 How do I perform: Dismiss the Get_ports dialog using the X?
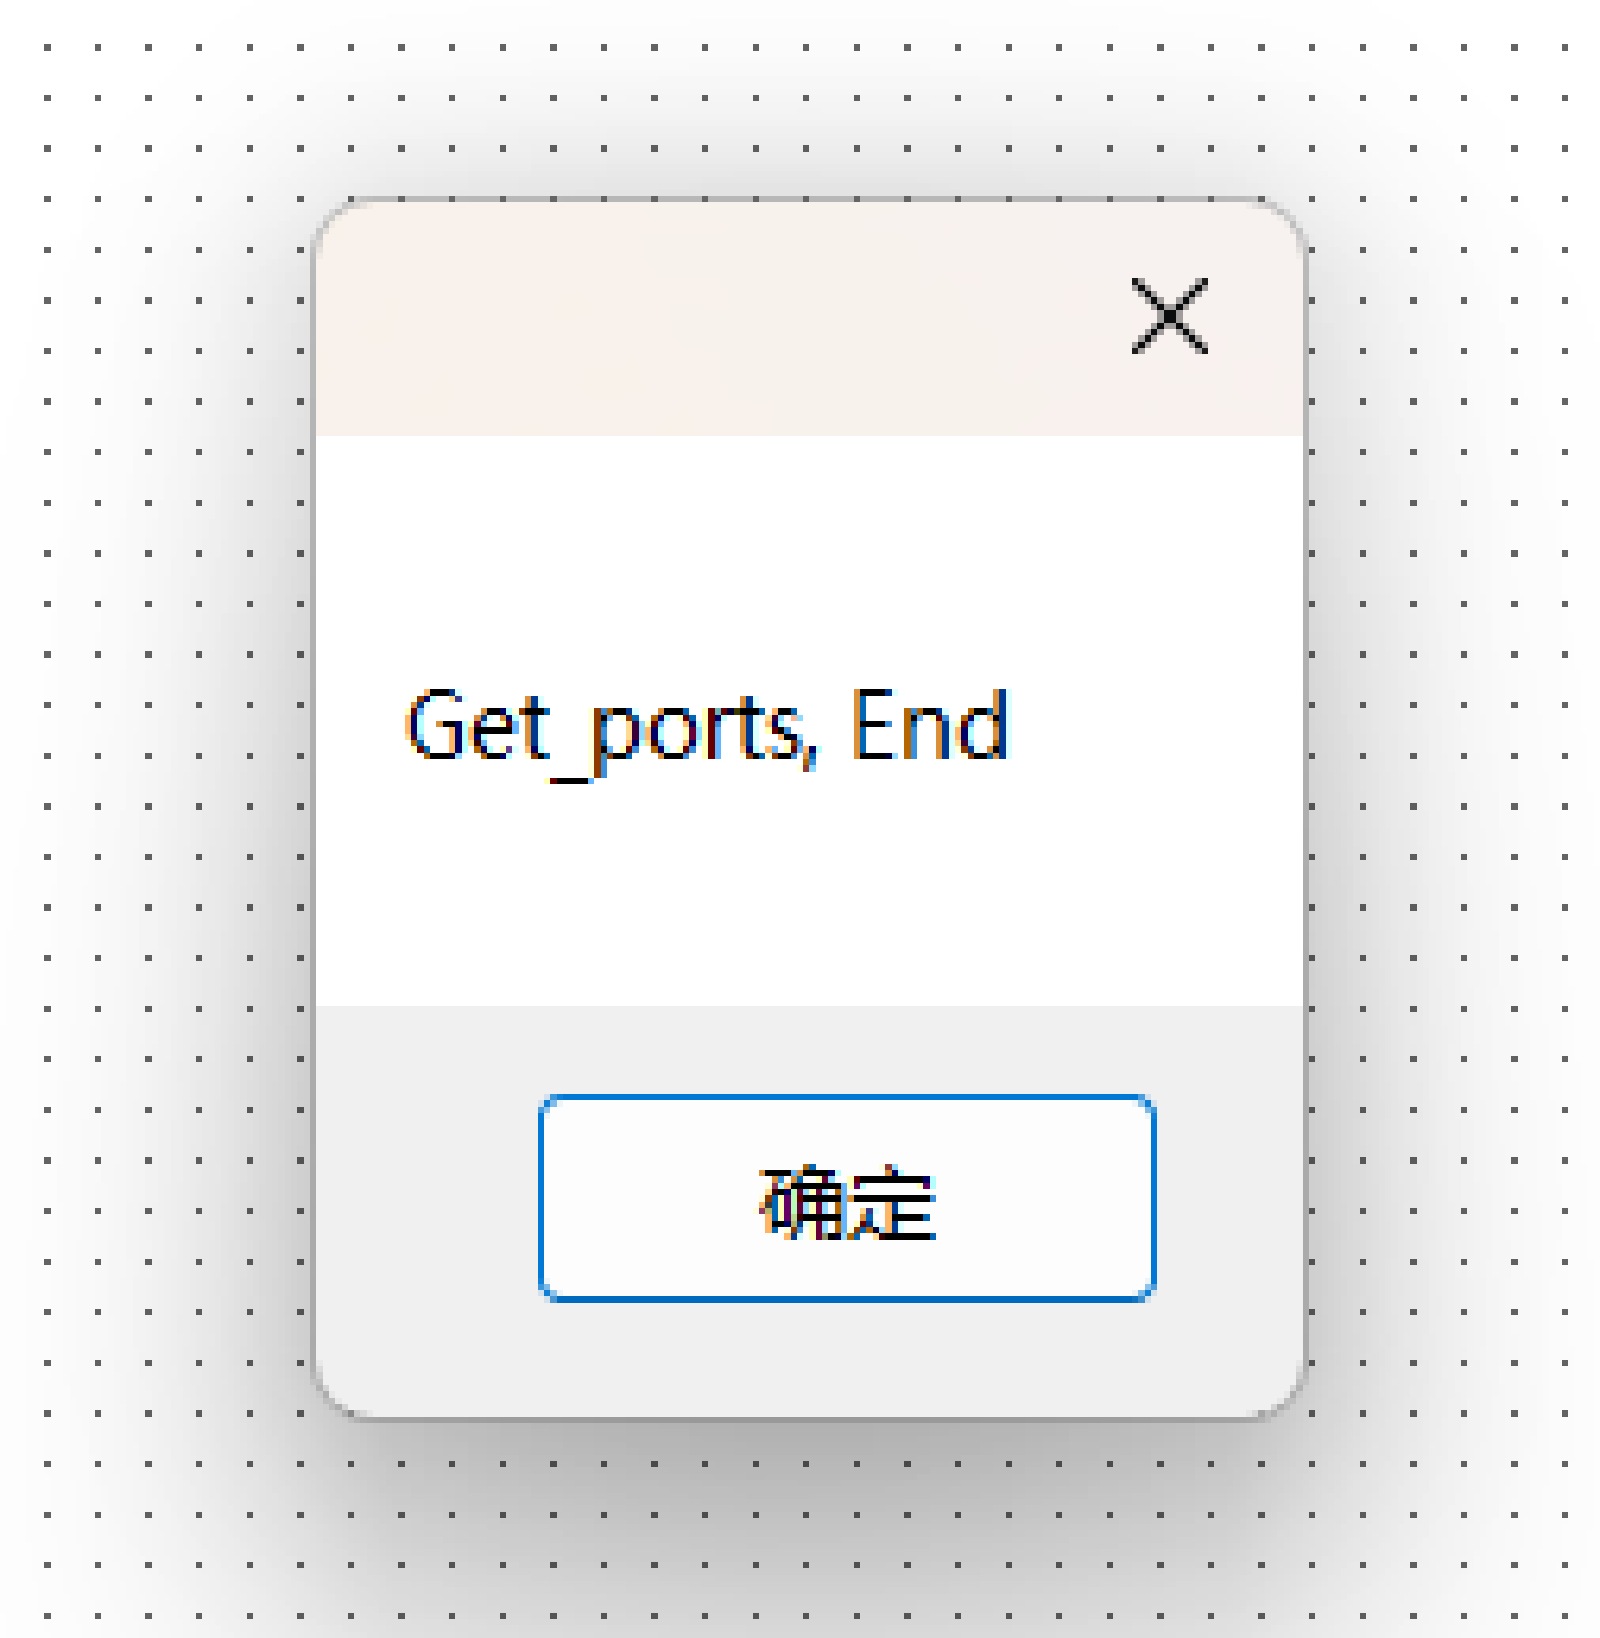(x=1169, y=316)
